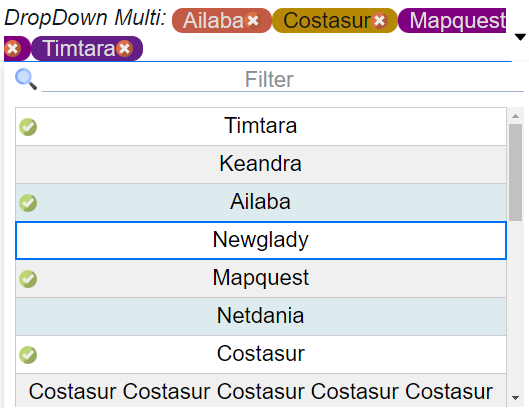Screen dimensions: 529x408
Task: Click the list scrollbar thumb
Action: pos(516,172)
